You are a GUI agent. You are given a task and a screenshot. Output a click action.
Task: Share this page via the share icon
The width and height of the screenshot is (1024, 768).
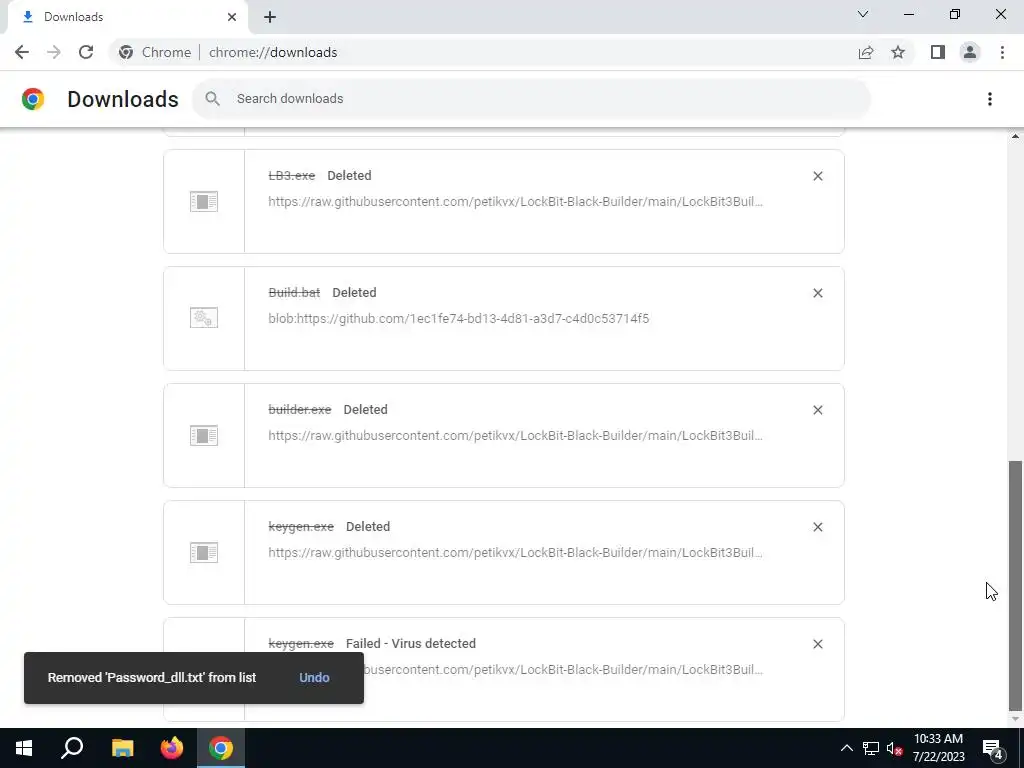click(866, 52)
